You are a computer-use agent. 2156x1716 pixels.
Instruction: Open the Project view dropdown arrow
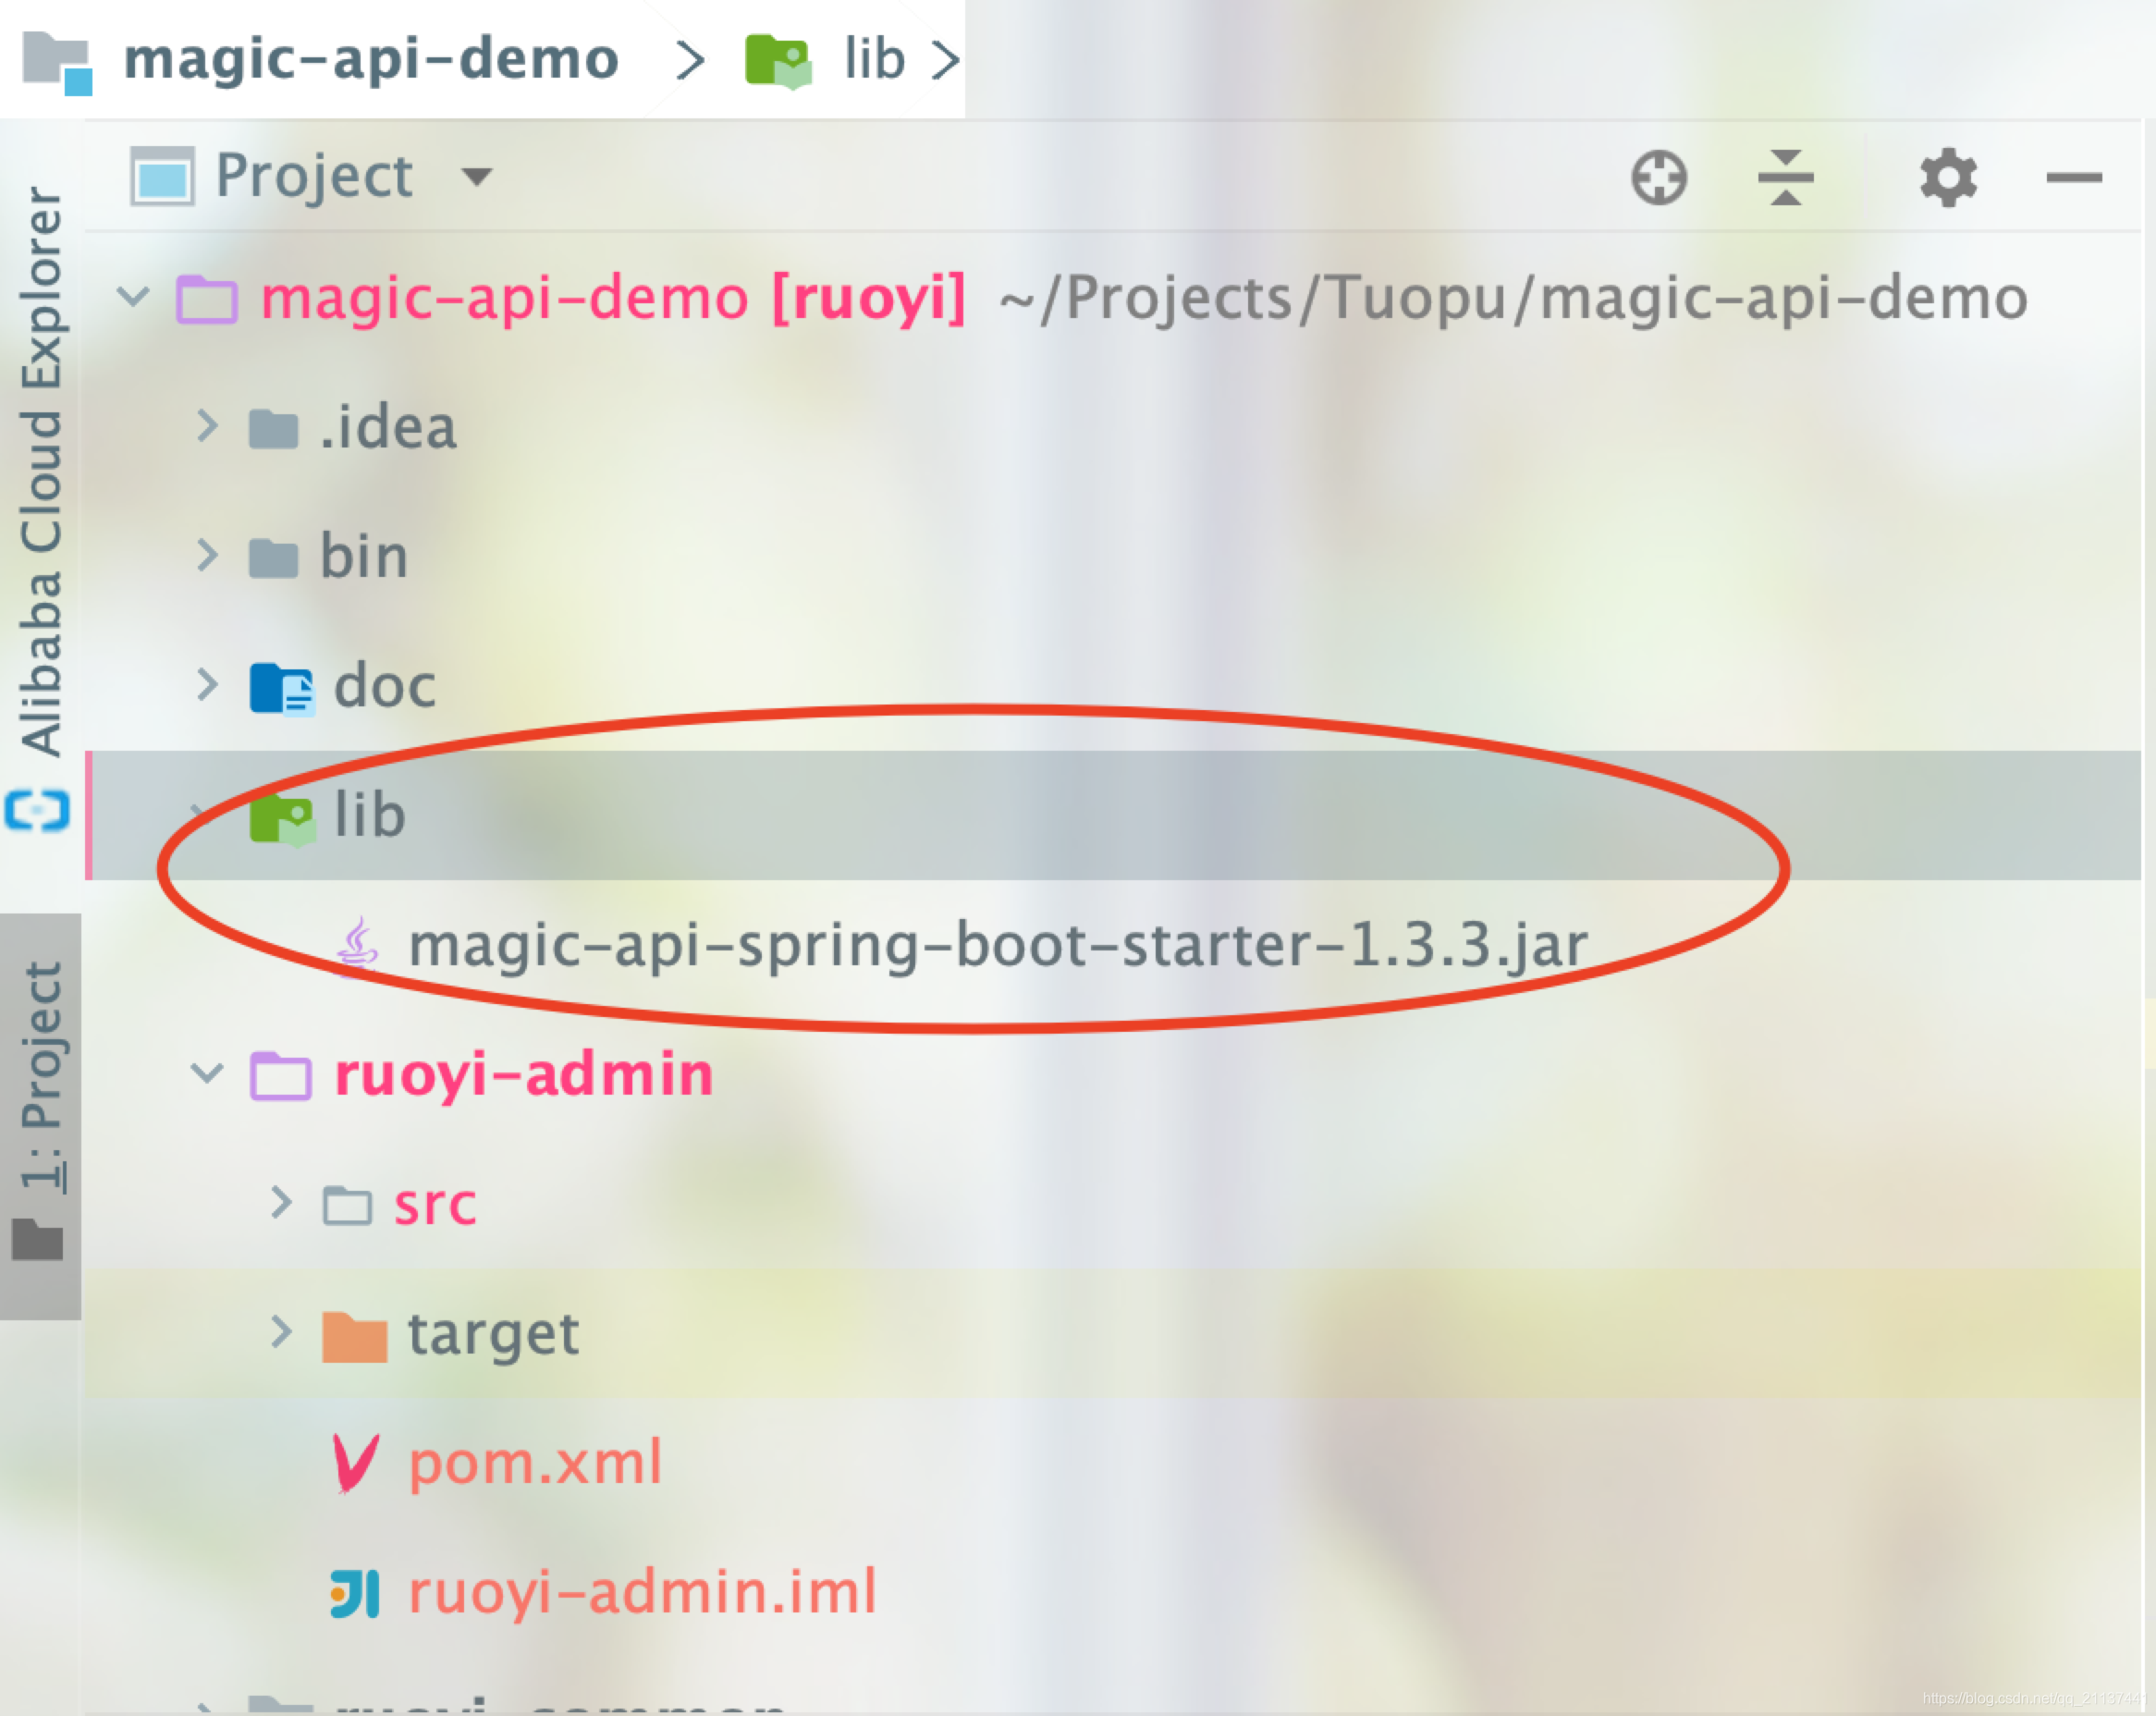(477, 177)
